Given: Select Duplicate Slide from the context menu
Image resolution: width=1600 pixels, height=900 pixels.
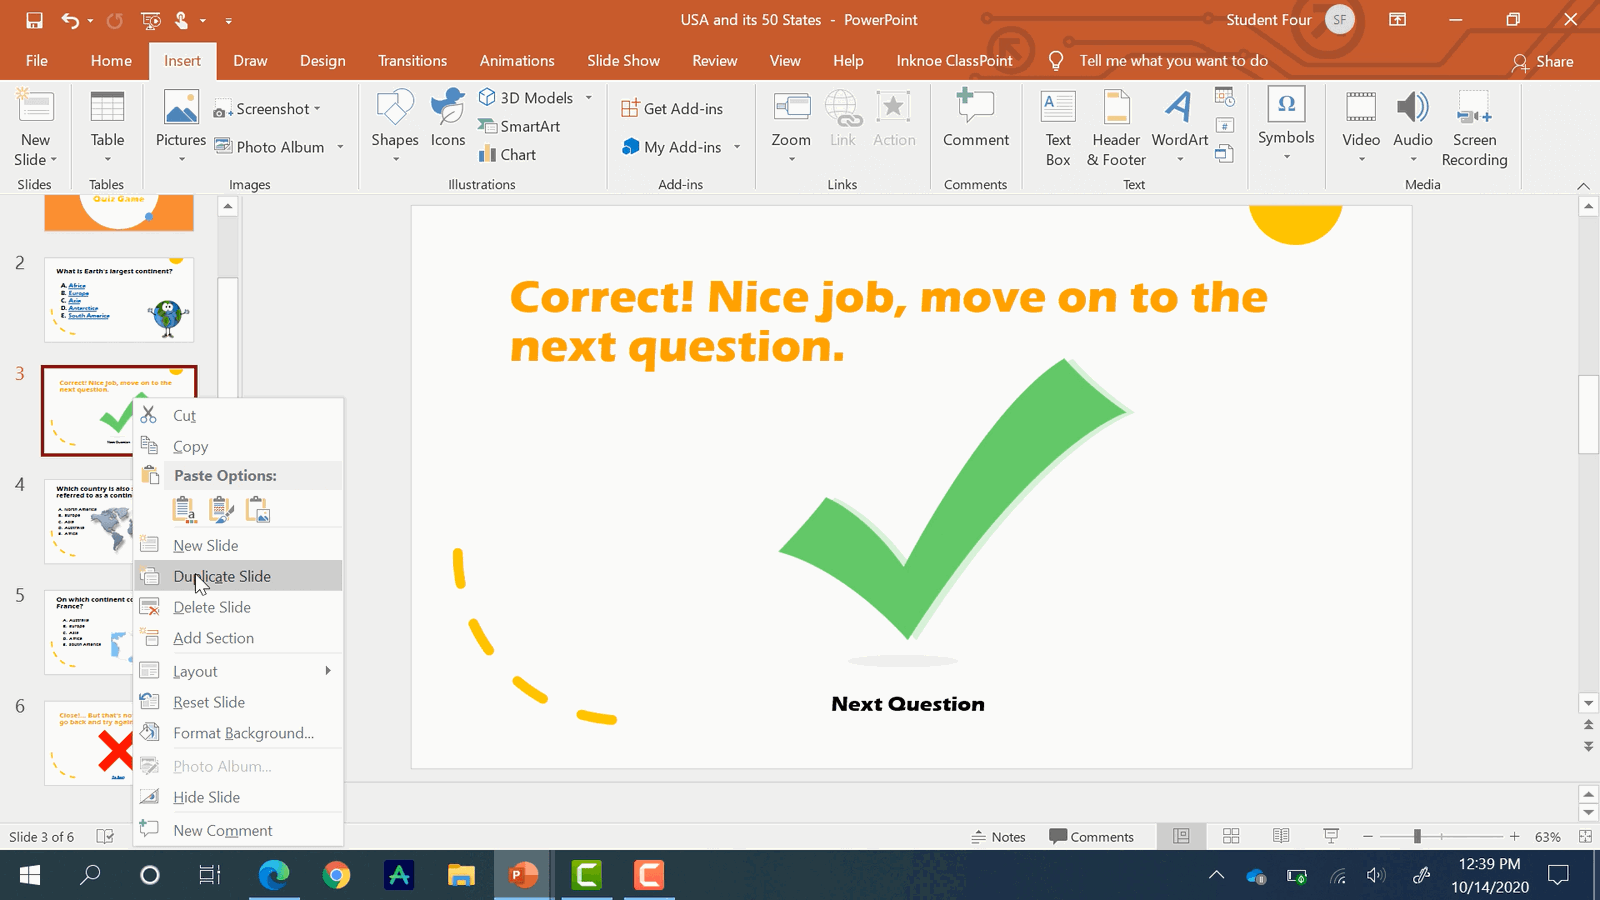Looking at the screenshot, I should point(238,576).
